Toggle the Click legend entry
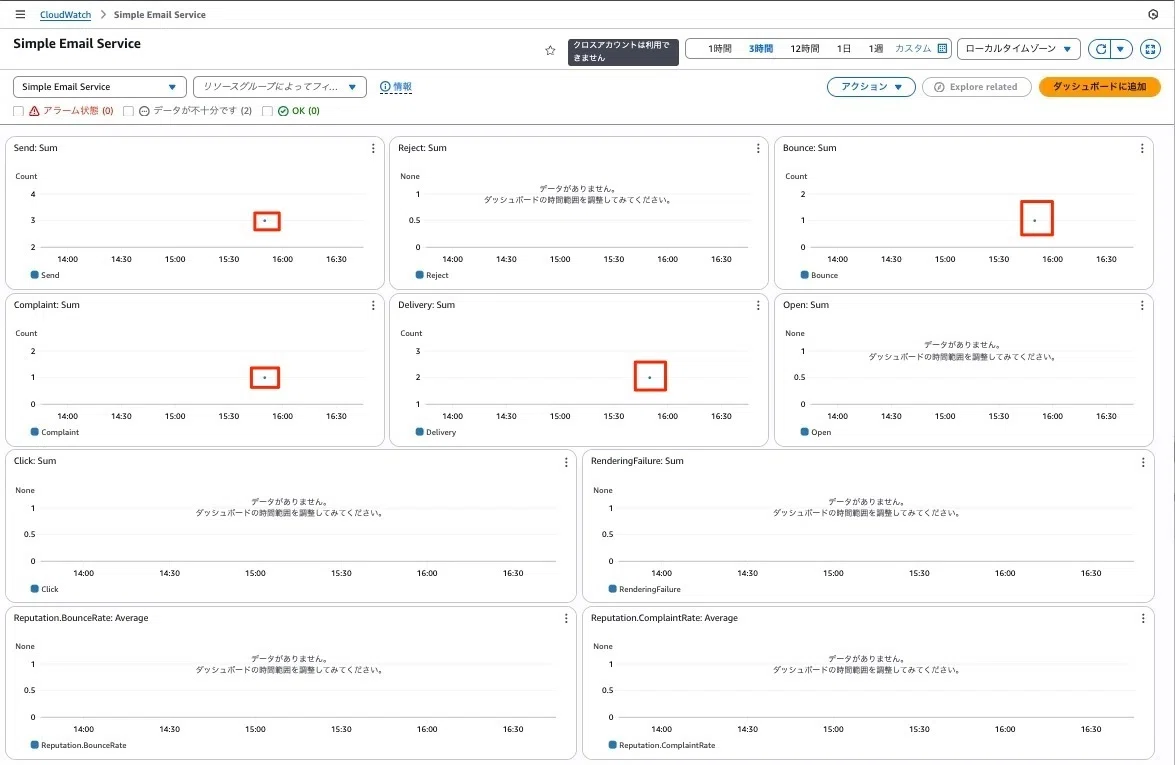The width and height of the screenshot is (1175, 765). 44,589
